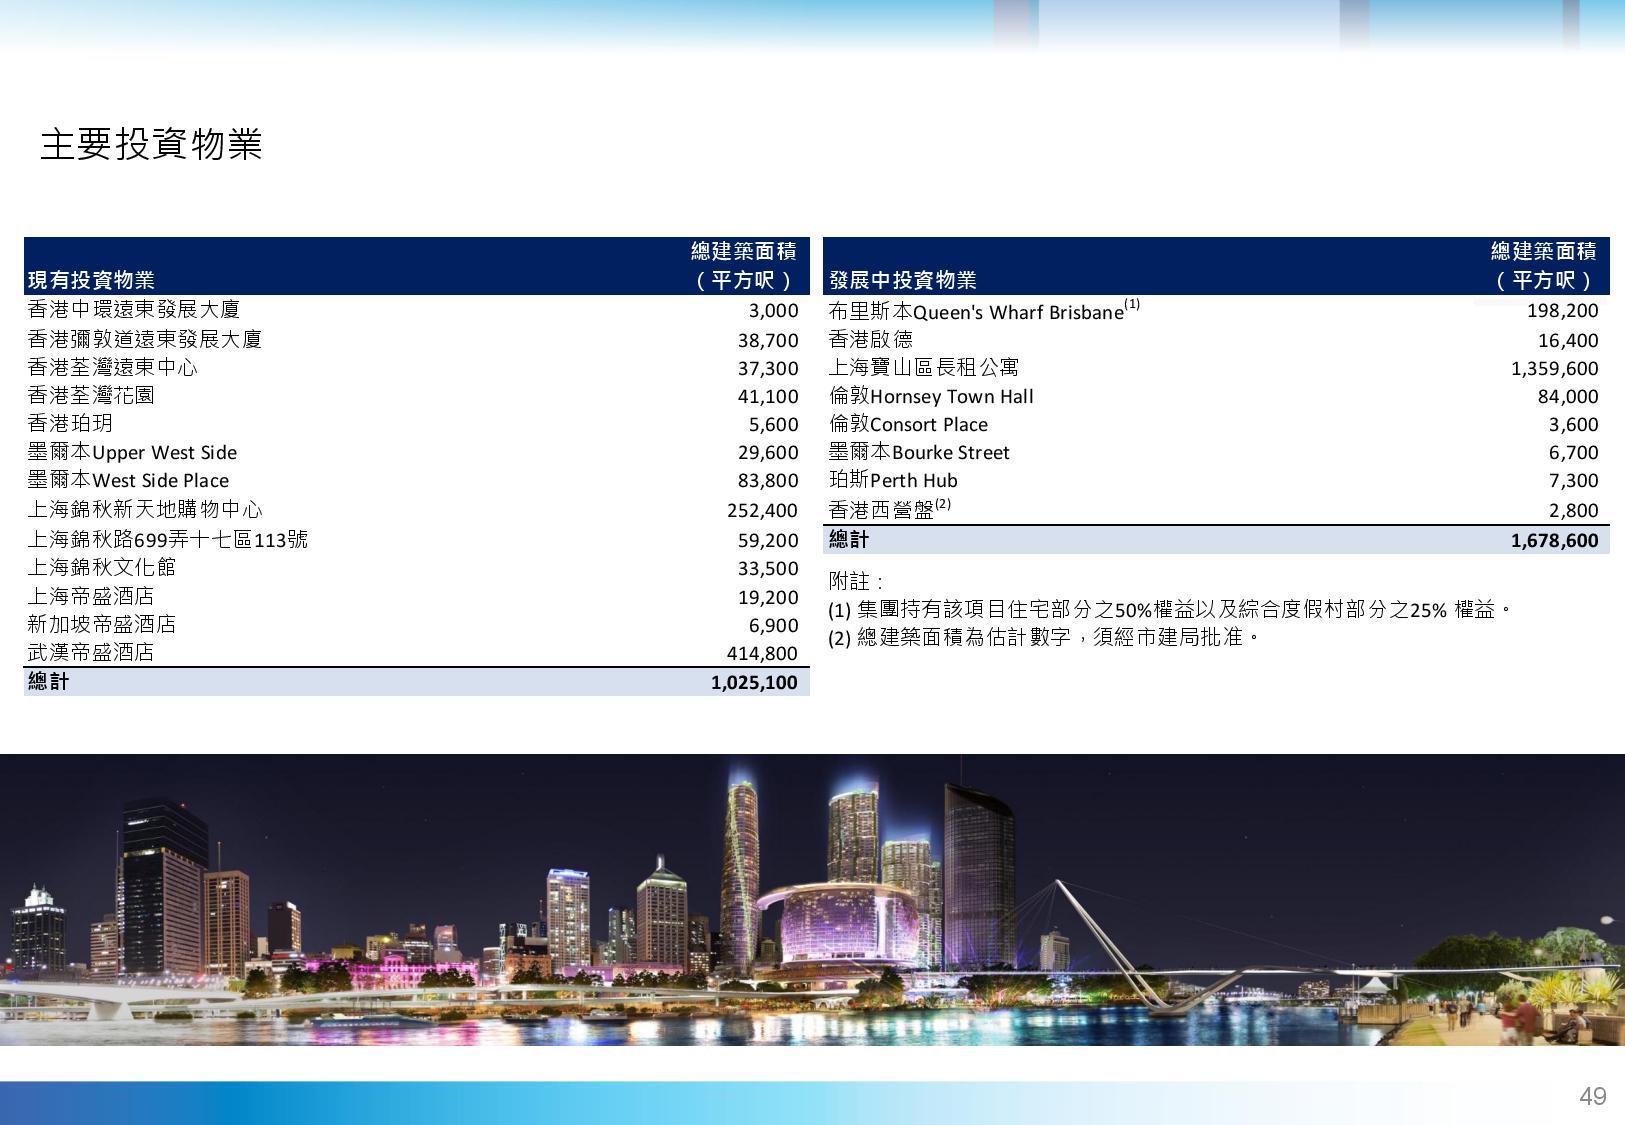This screenshot has height=1125, width=1625.
Task: Click footnote (2) about 市建局批准
Action: (1043, 636)
